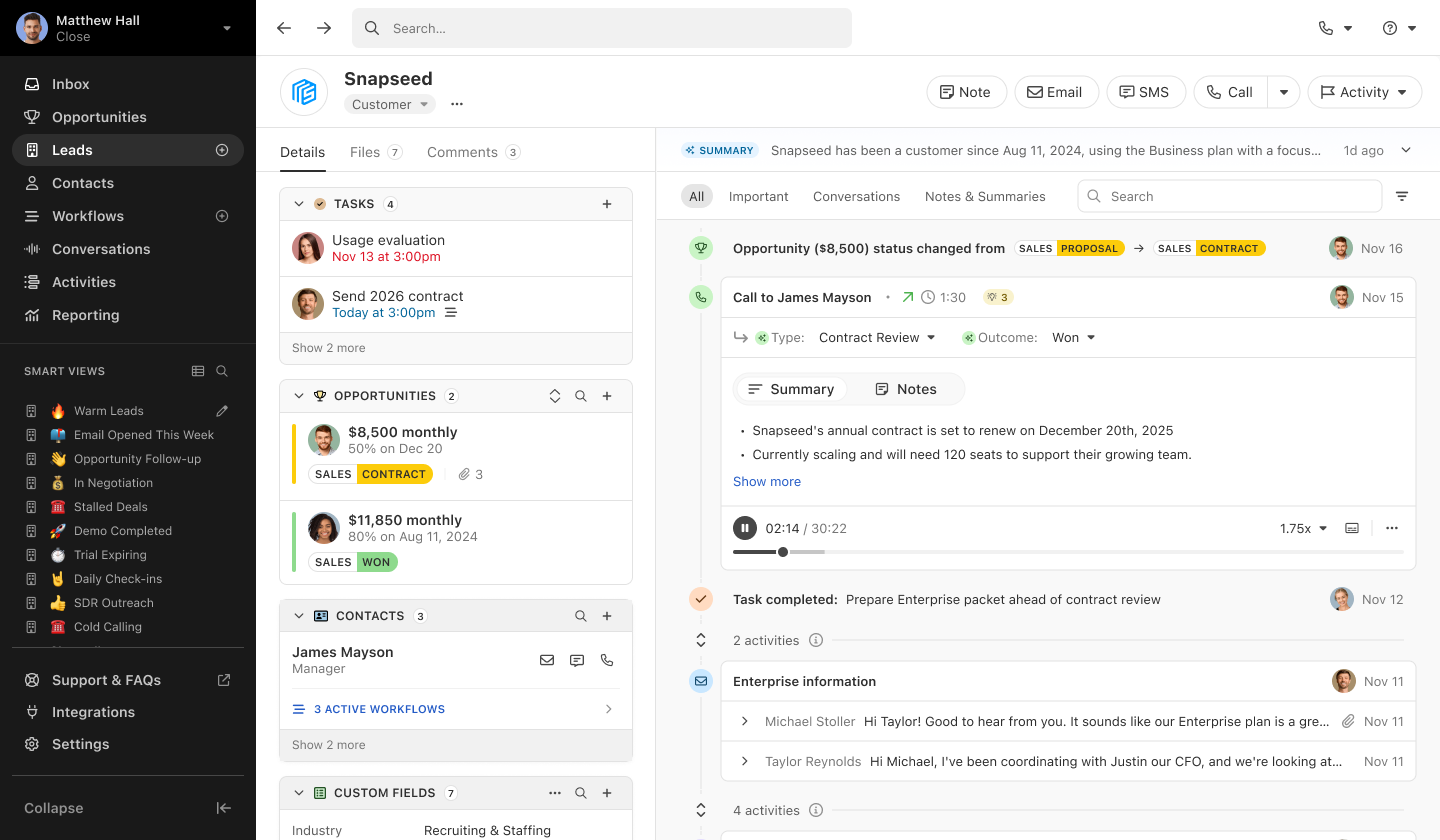Add a new contact with plus icon
Screen dimensions: 1440x840
607,616
